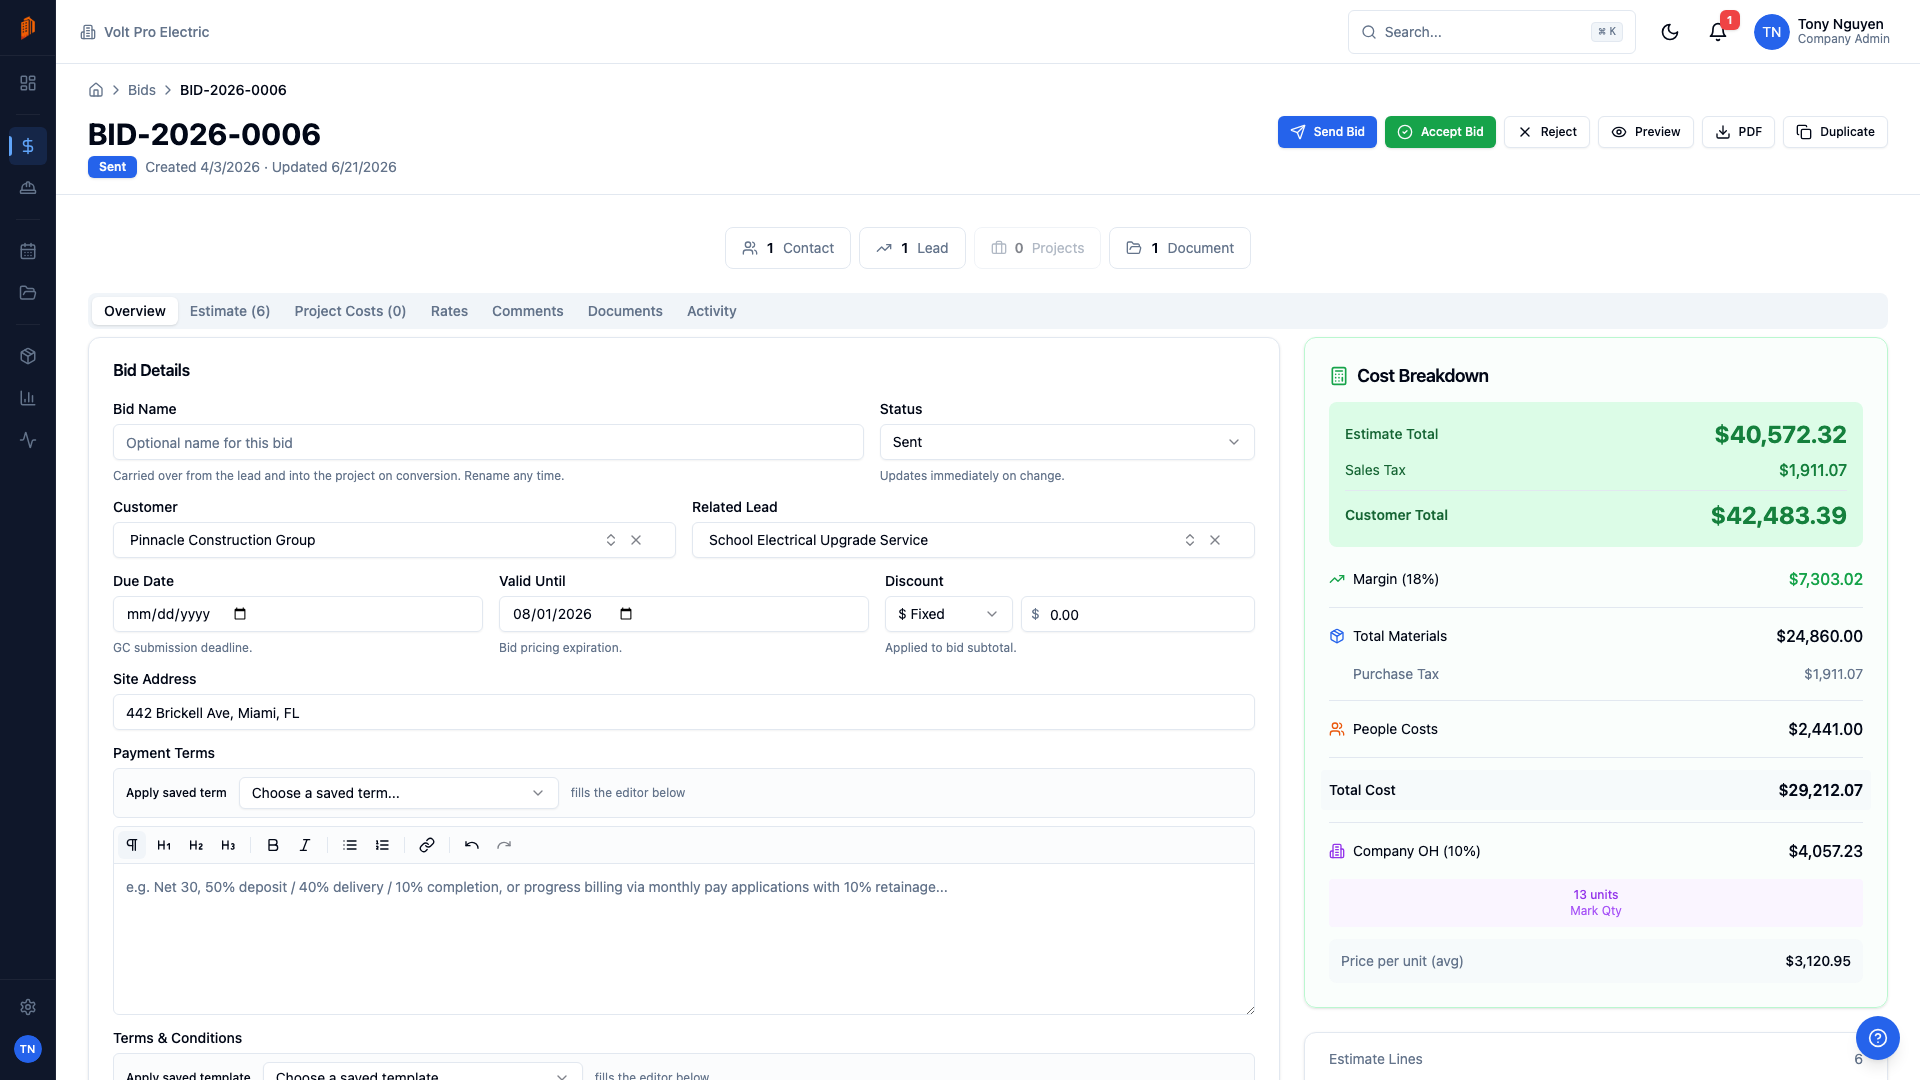Open the folder documents sidebar icon

coord(28,293)
